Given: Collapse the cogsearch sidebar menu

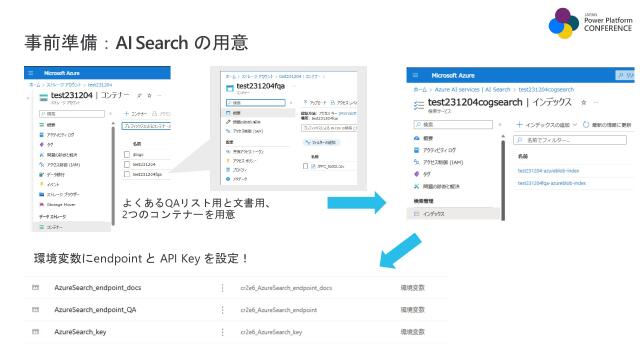Looking at the screenshot, I should point(500,125).
